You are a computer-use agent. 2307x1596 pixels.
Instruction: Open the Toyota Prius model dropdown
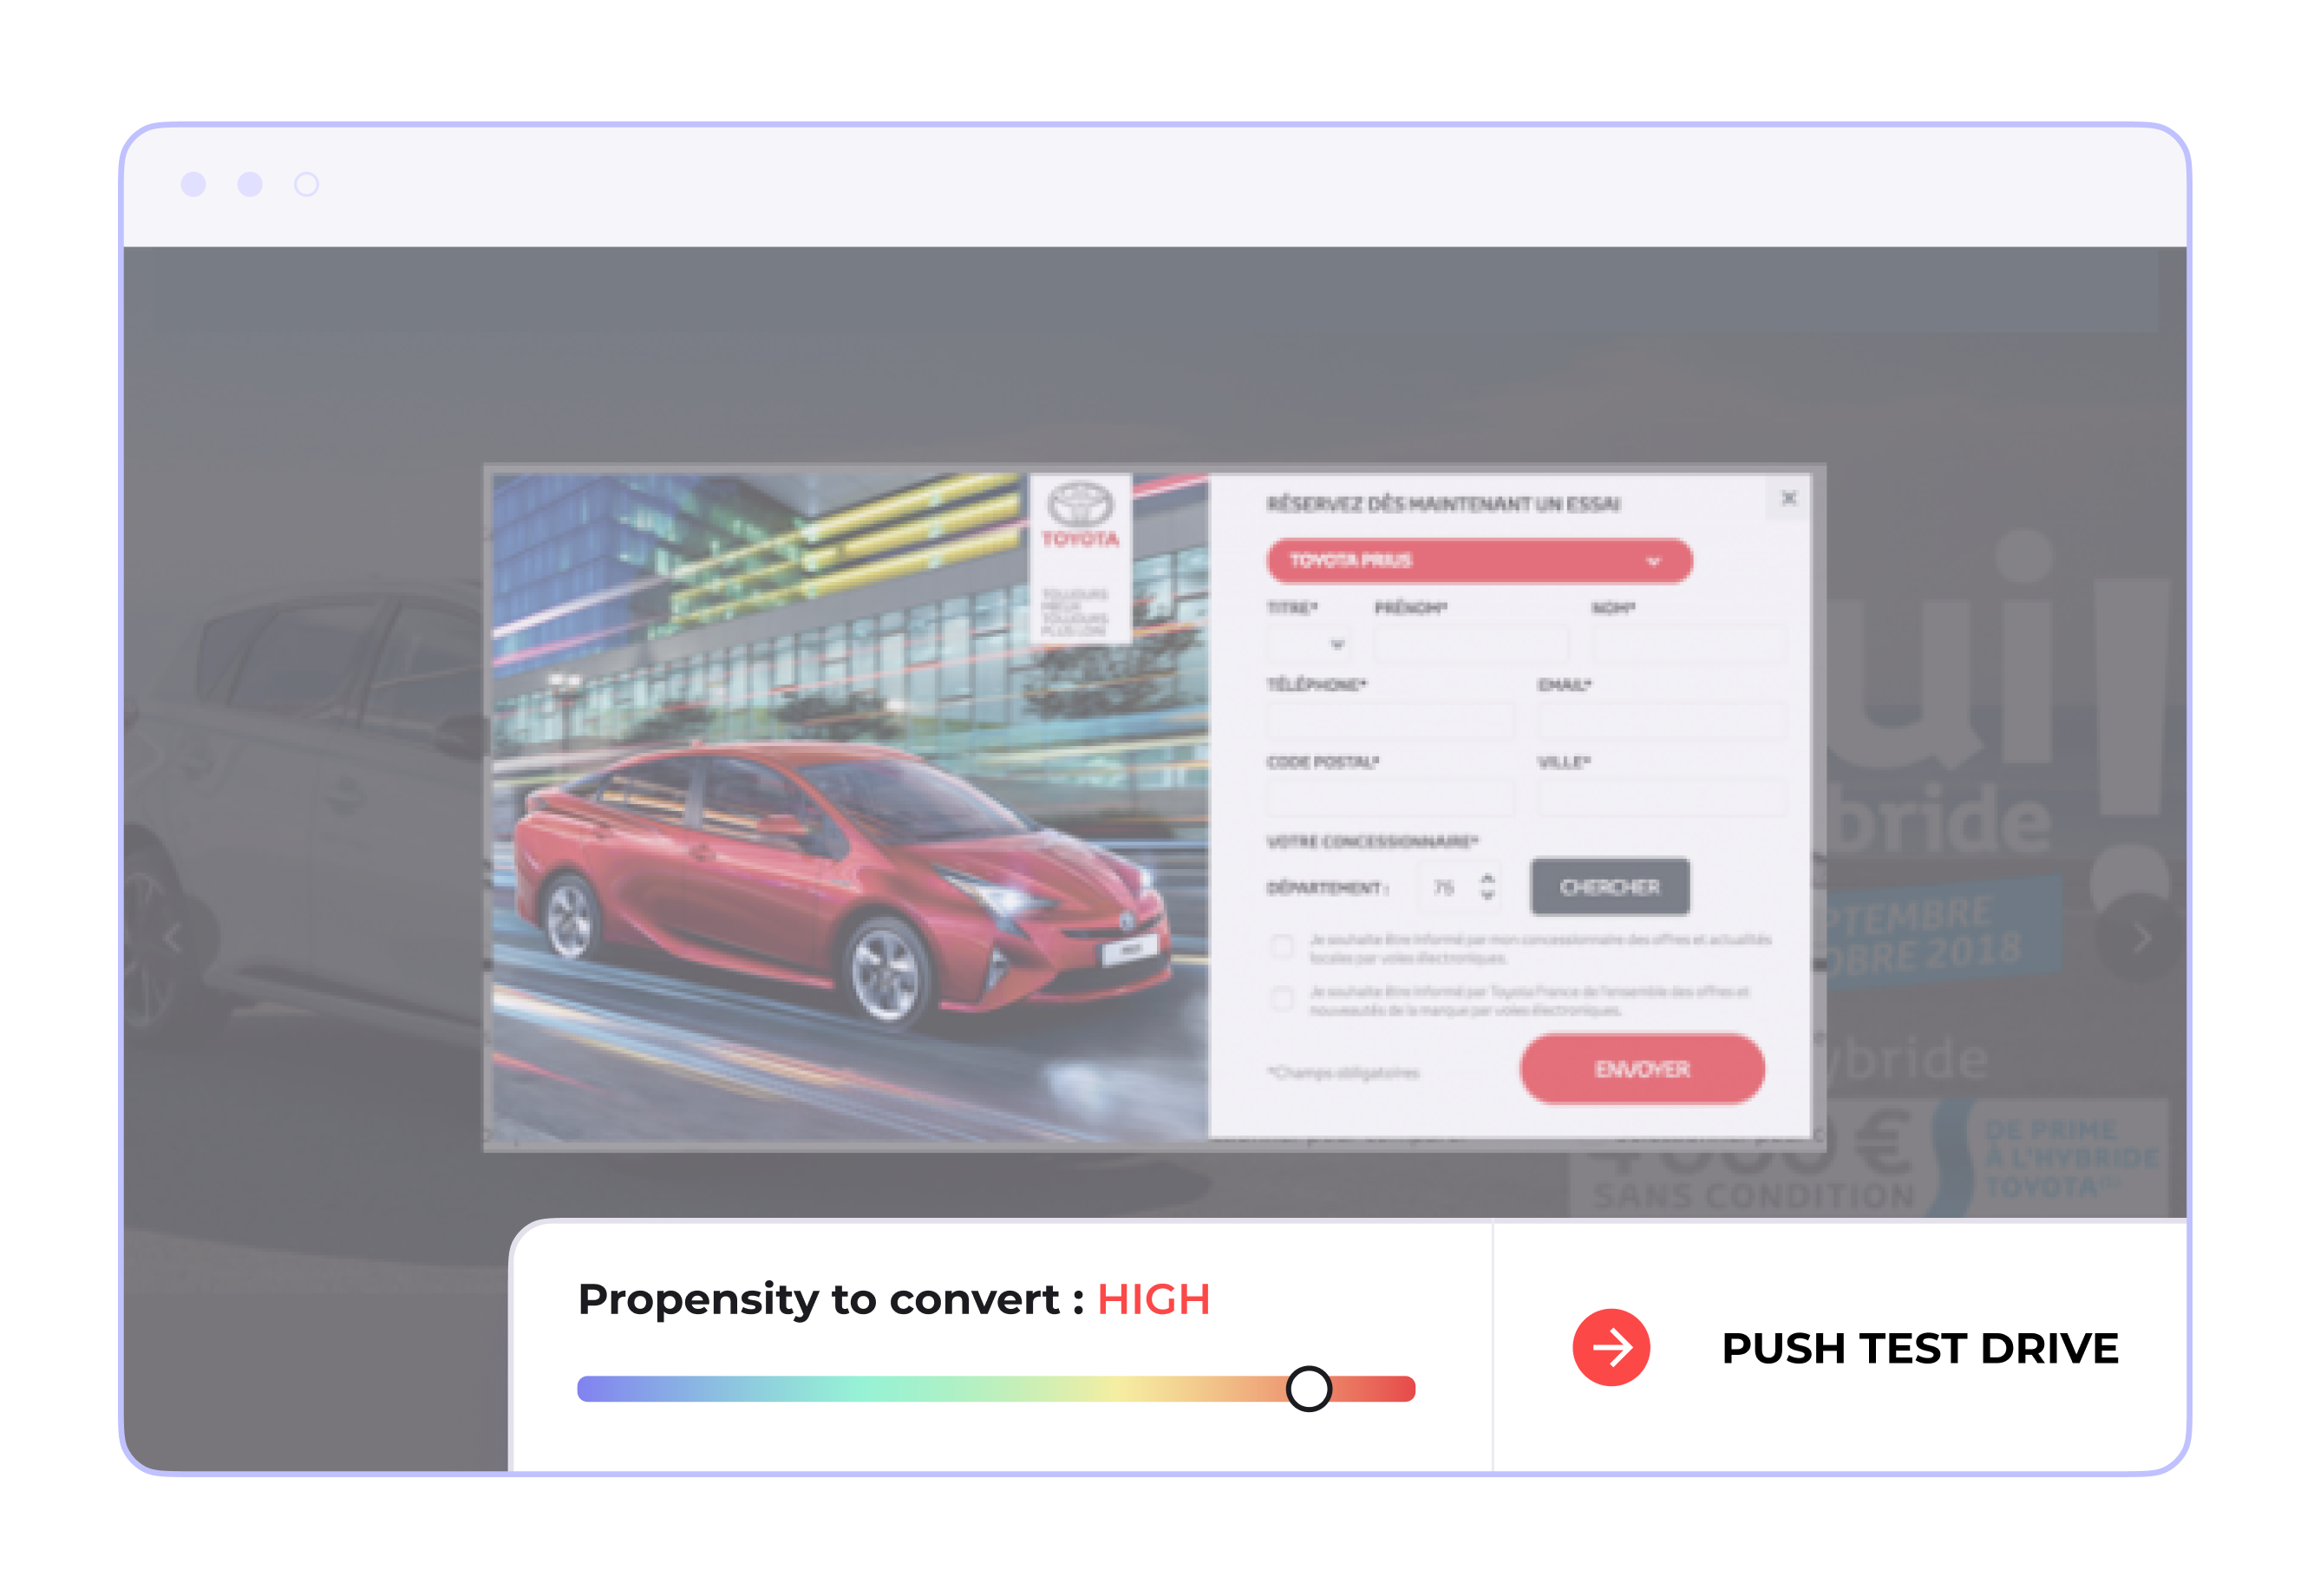tap(1479, 560)
